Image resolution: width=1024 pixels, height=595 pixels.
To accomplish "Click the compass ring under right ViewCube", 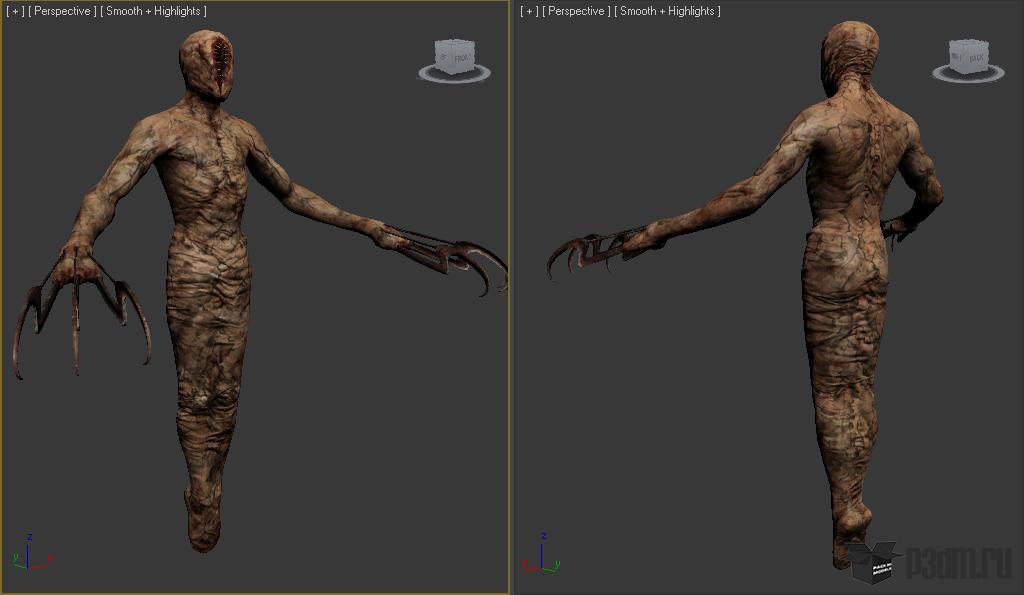I will click(968, 73).
